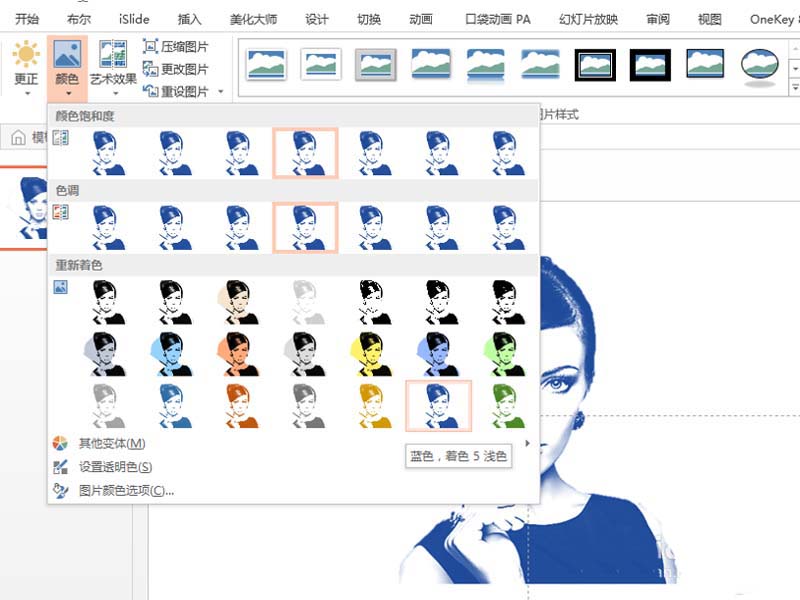
Task: Open the 开始 ribbon tab
Action: coord(27,19)
